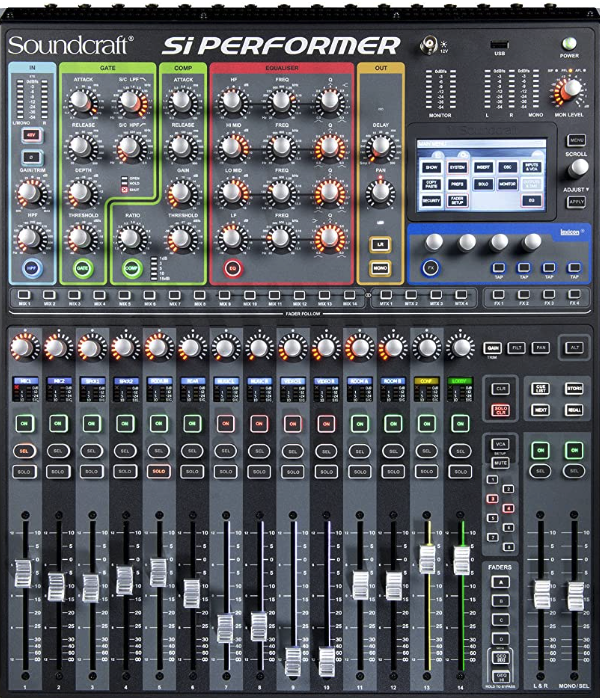Turn off the lit SOLO on channel 5

pyautogui.click(x=158, y=471)
